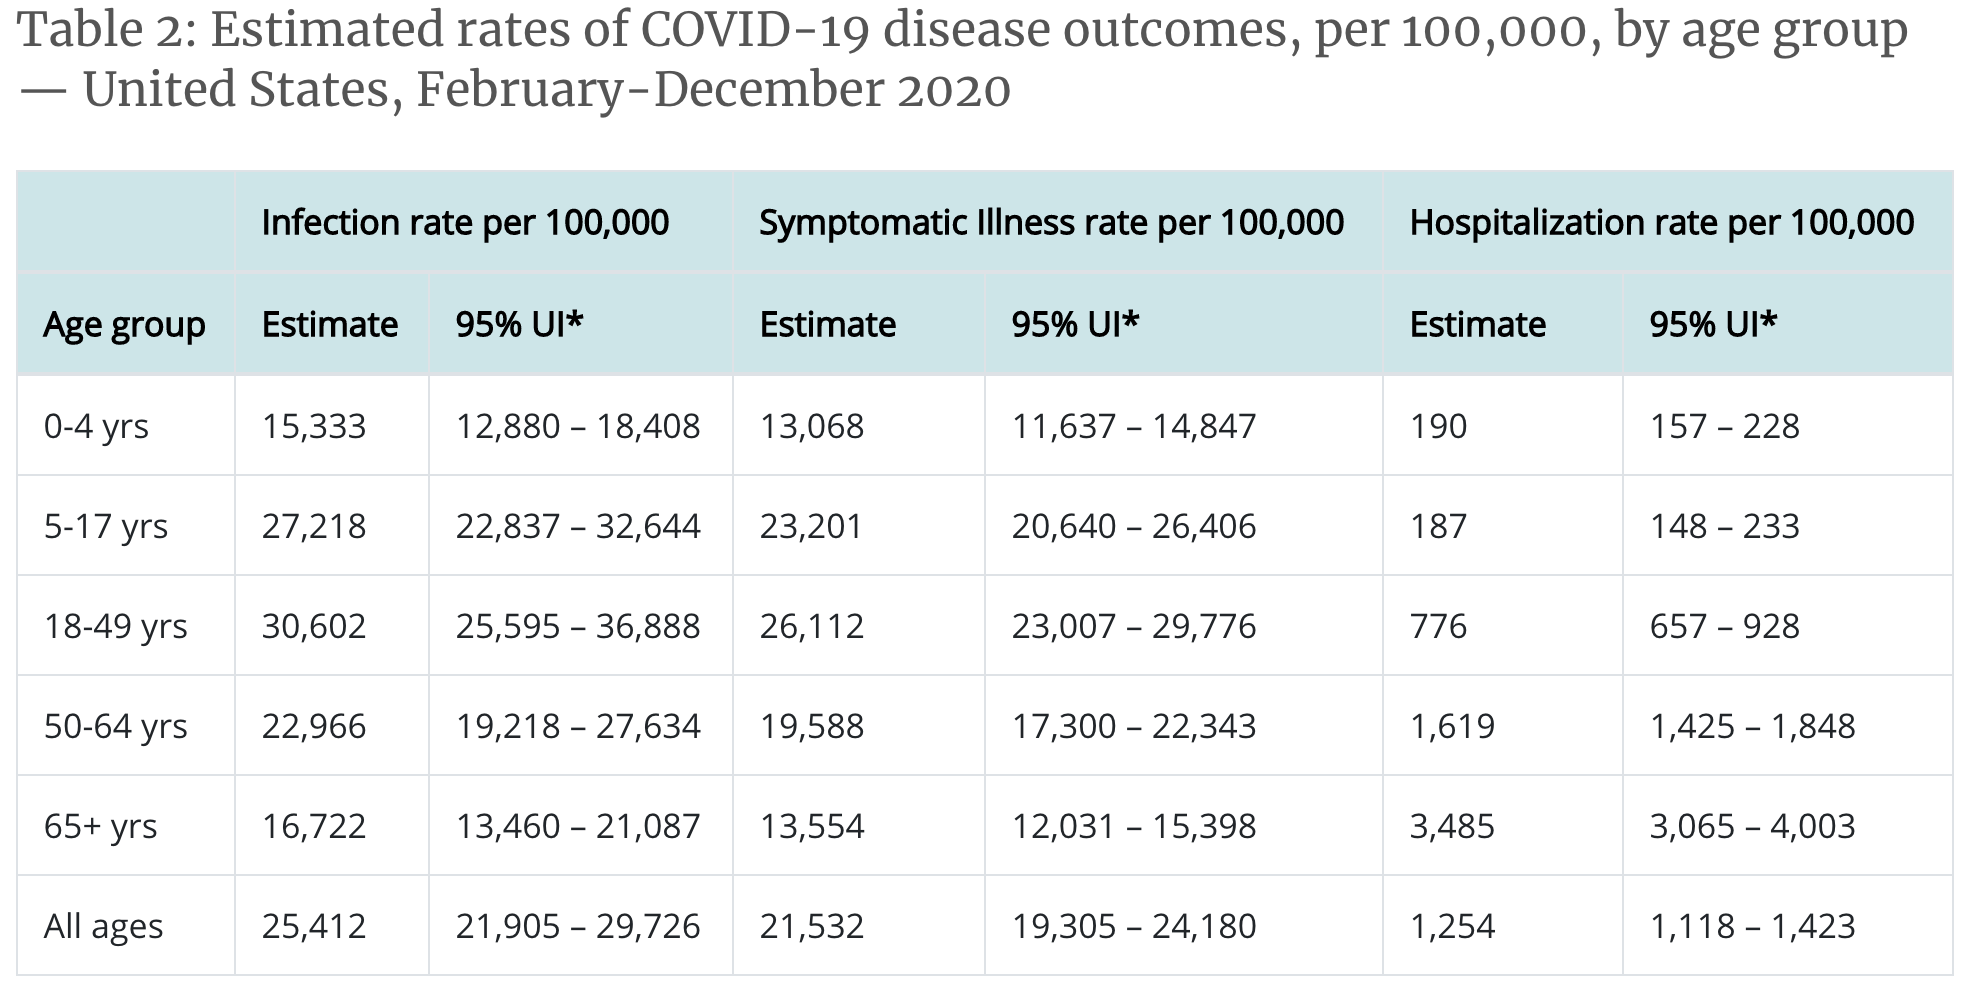Click the symptomatic estimate 13,554 cell
Viewport: 1969px width, 986px height.
811,826
